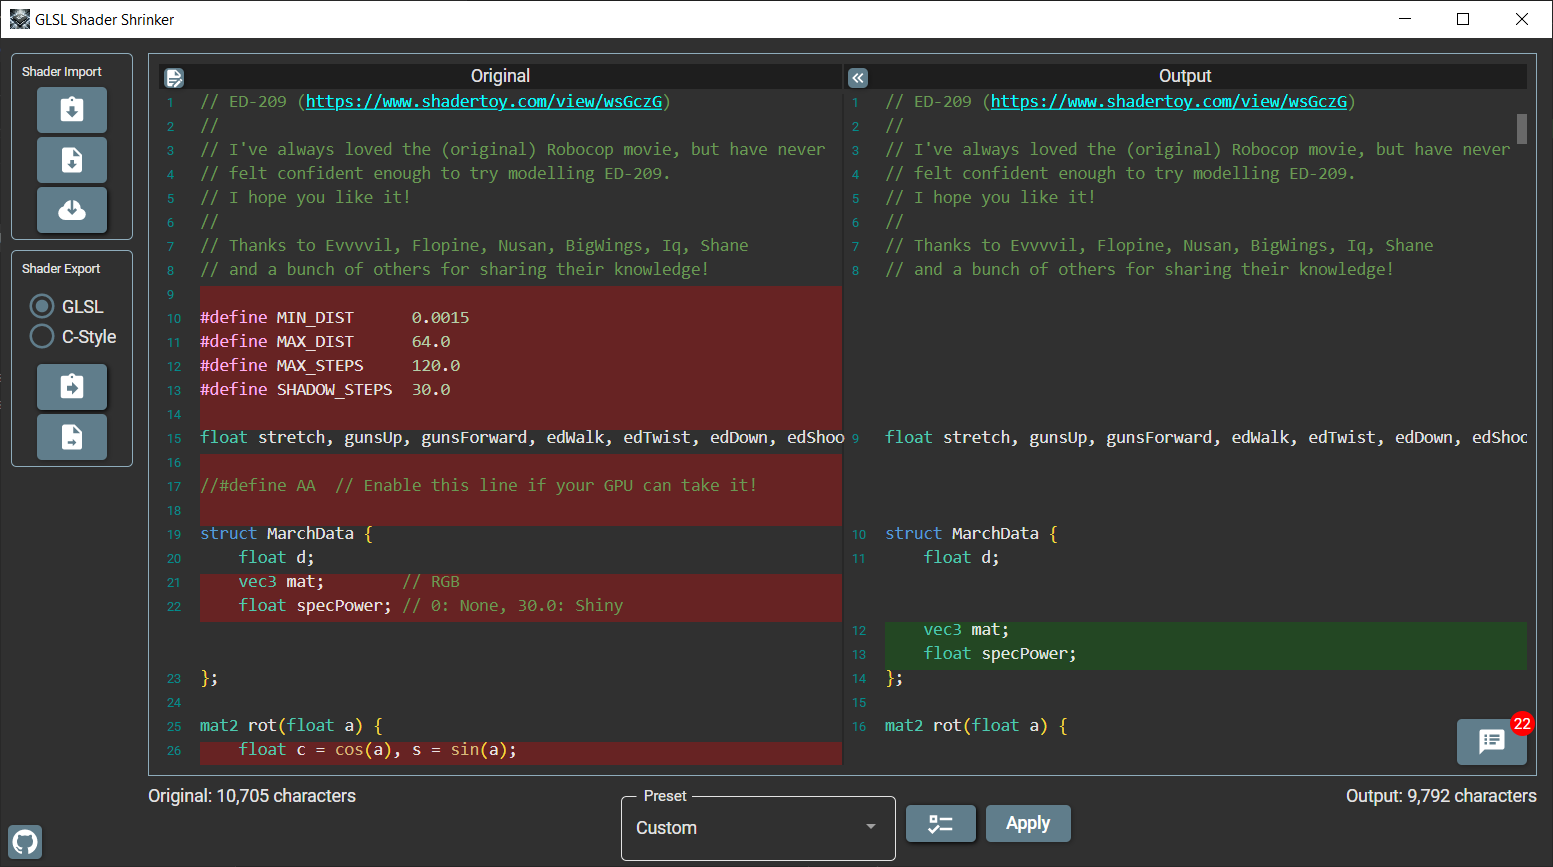
Task: Click '// felt confident enough' comment in Output pane
Action: pyautogui.click(x=1120, y=173)
